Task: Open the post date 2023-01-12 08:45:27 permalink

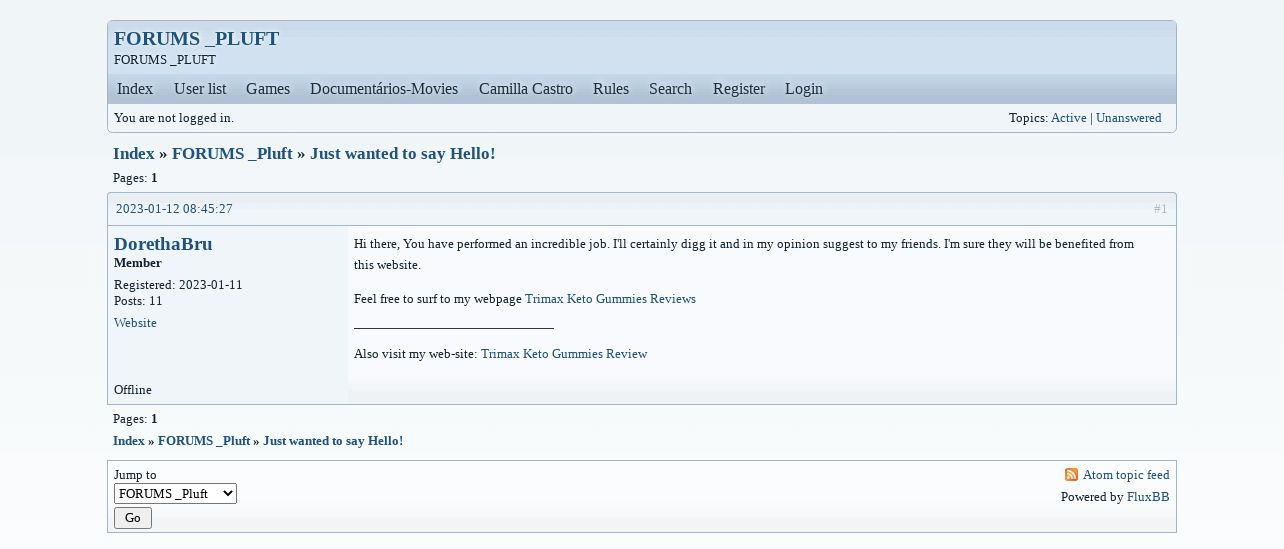Action: (x=174, y=209)
